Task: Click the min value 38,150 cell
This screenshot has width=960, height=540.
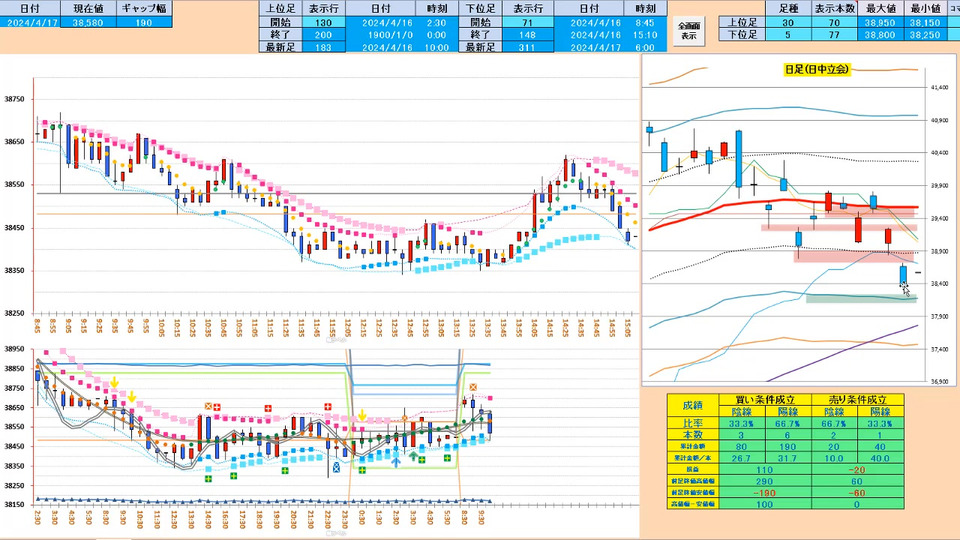Action: click(925, 23)
